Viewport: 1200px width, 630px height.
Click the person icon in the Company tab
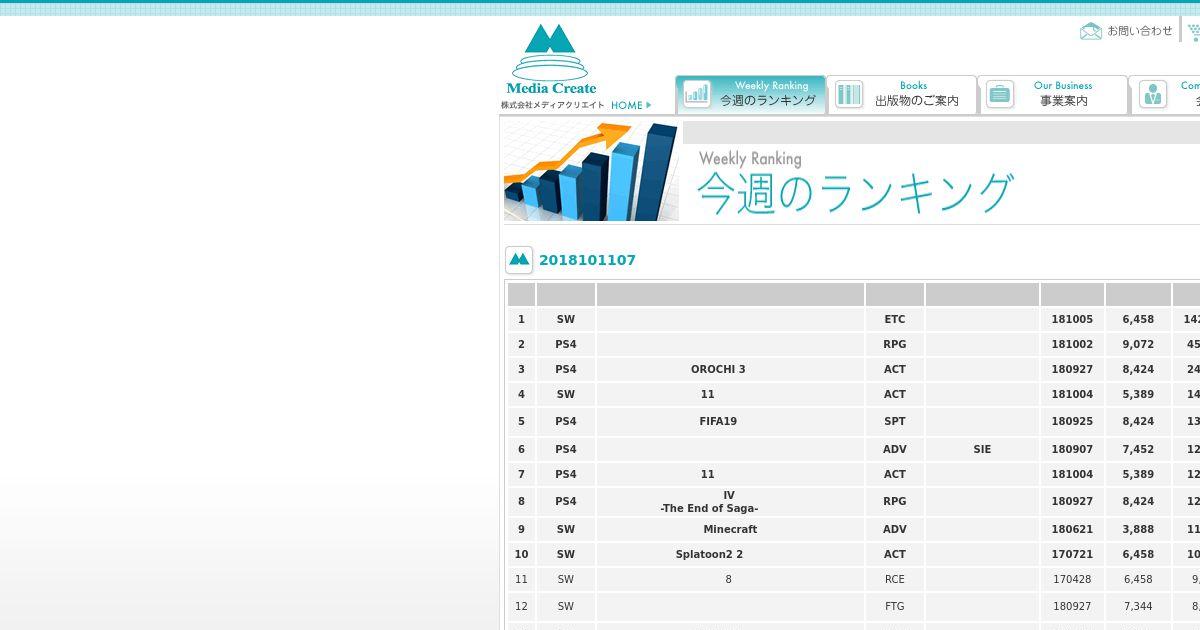[x=1152, y=94]
